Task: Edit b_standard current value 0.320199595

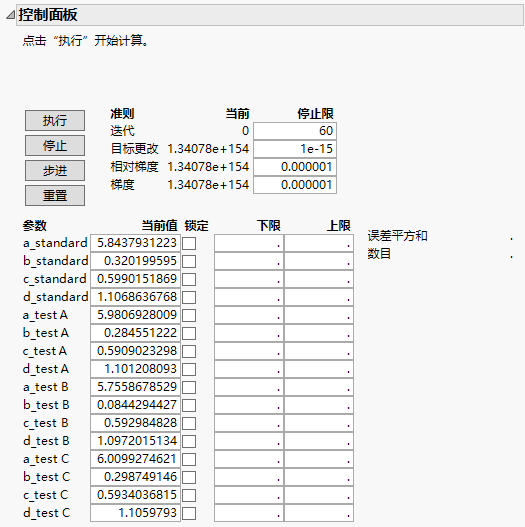Action: pyautogui.click(x=135, y=261)
